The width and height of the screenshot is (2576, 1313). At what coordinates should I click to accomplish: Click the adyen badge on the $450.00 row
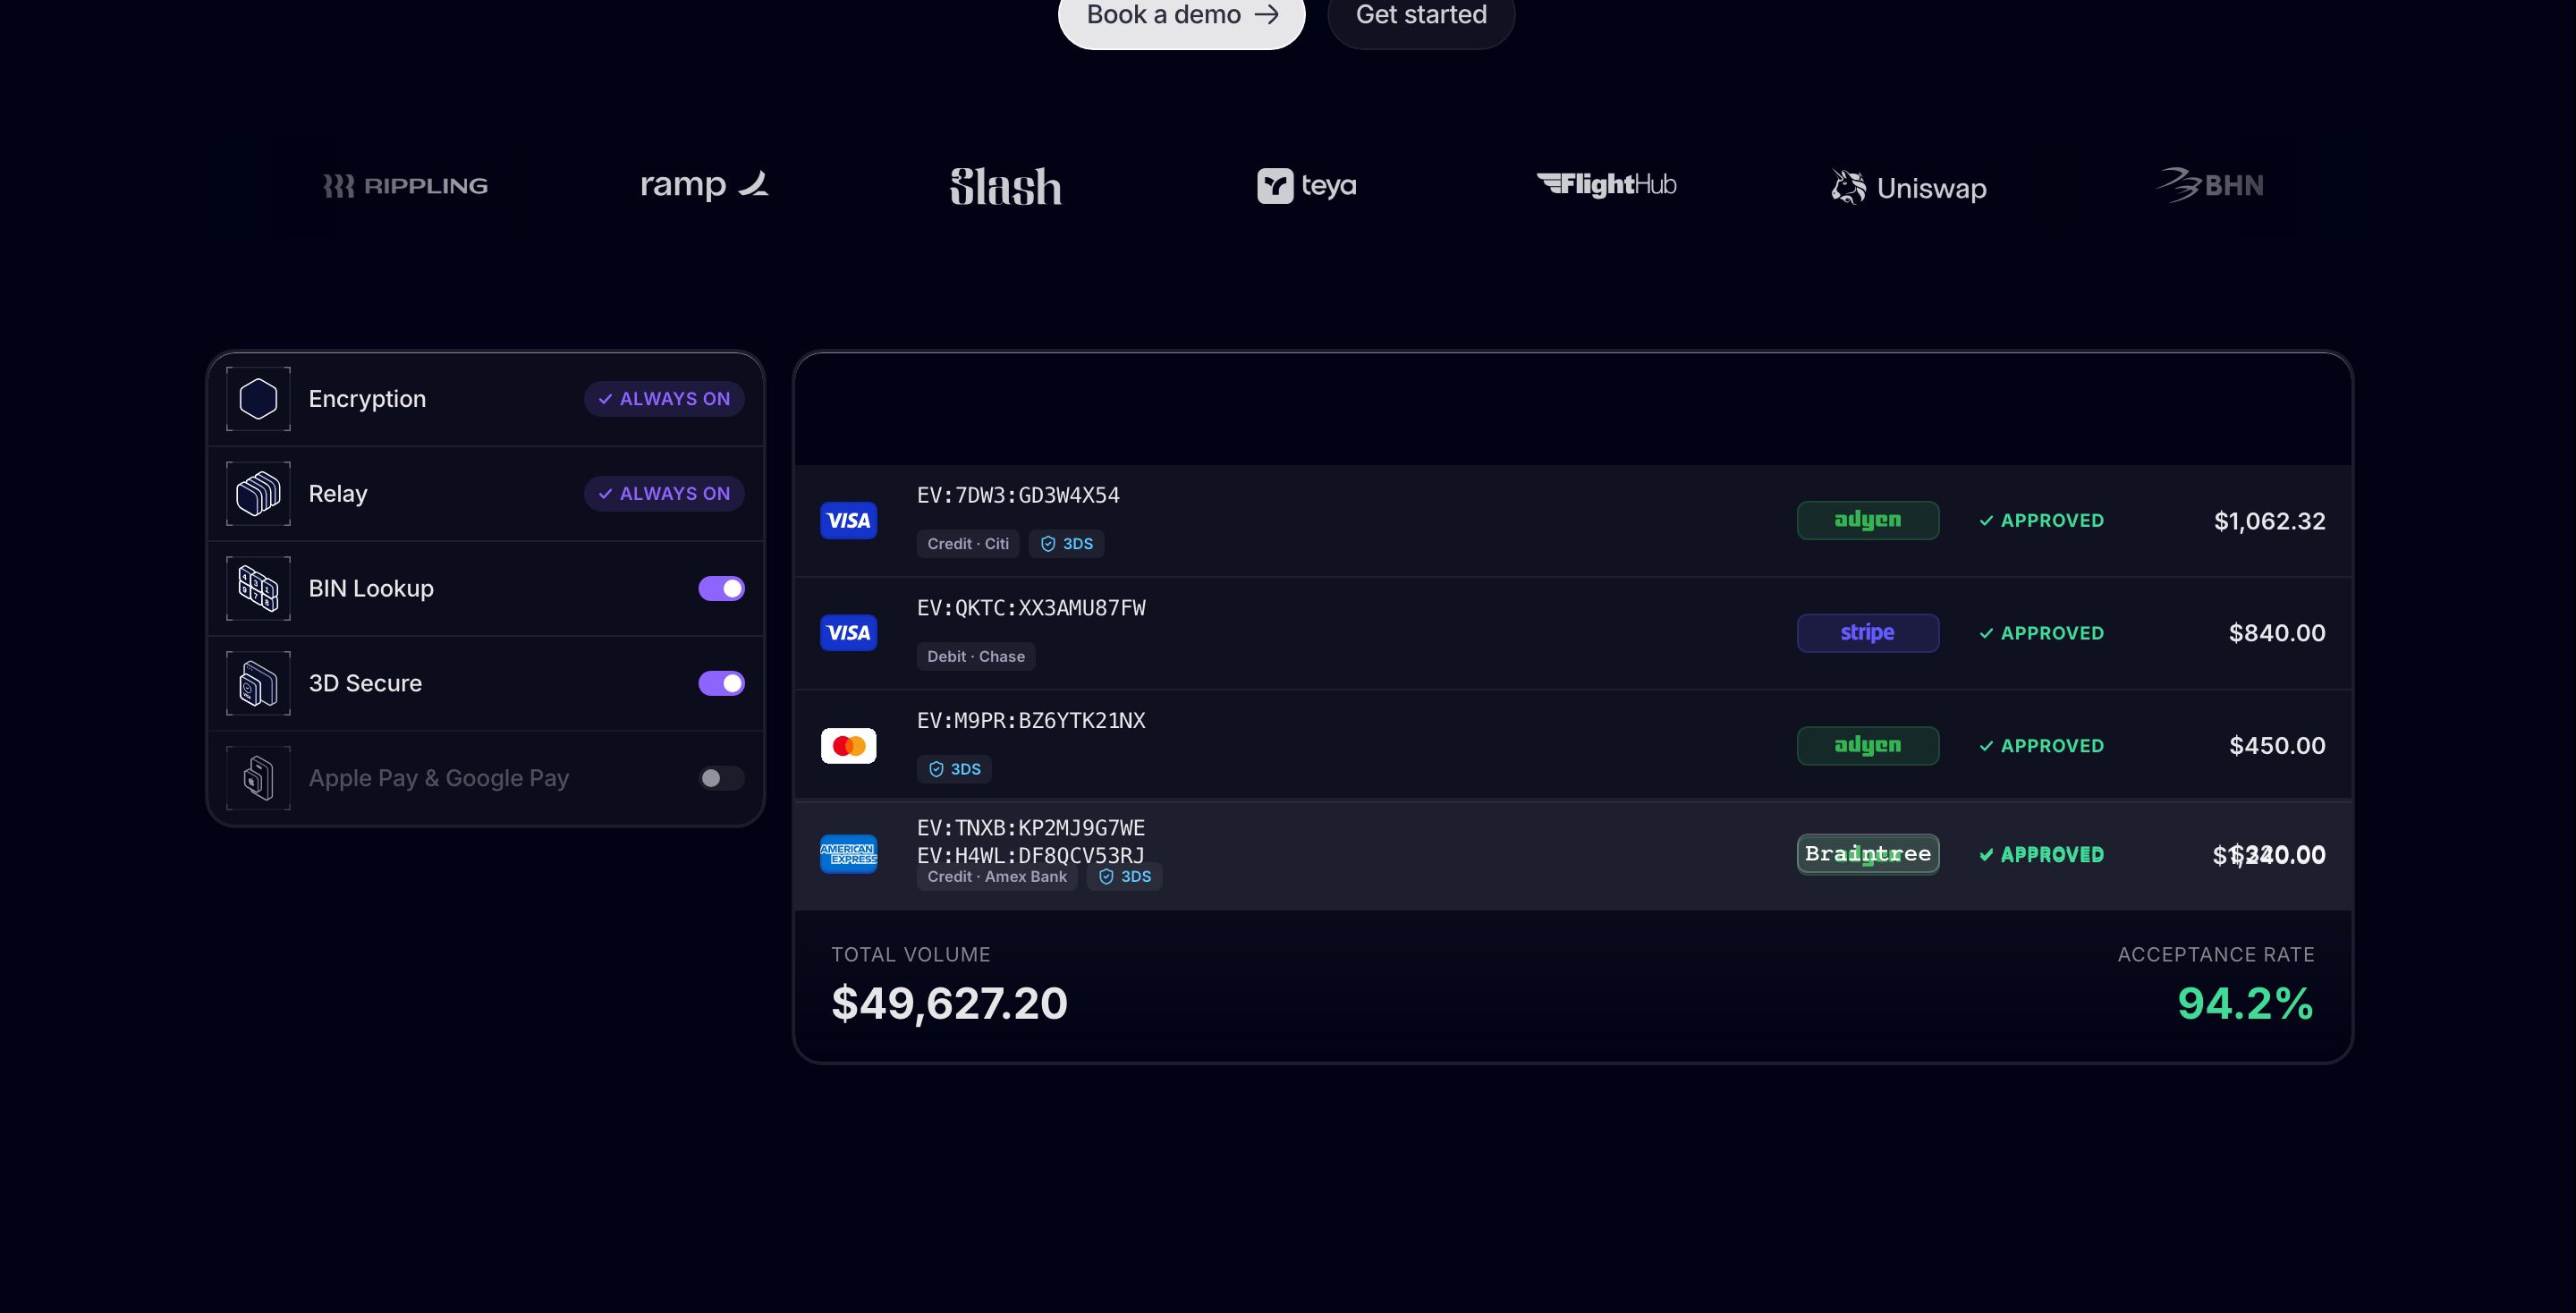pyautogui.click(x=1868, y=746)
